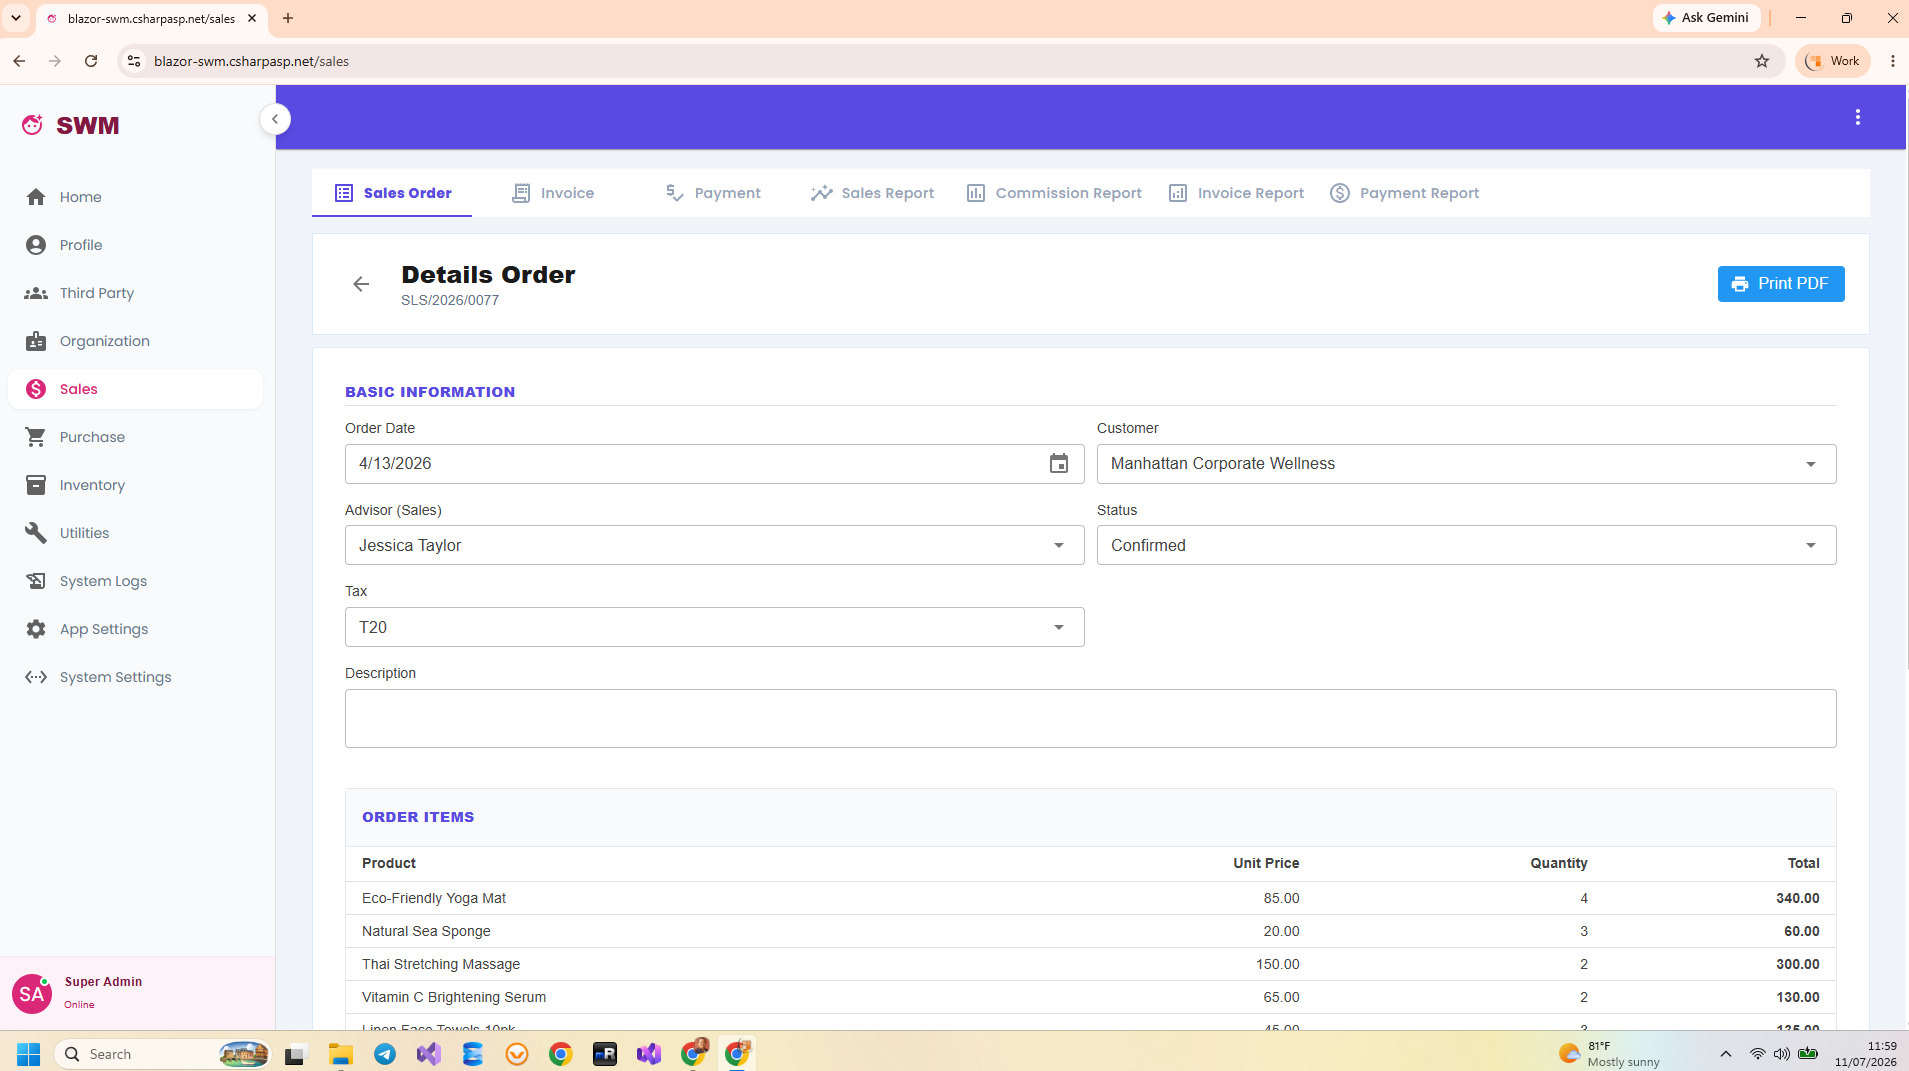The width and height of the screenshot is (1909, 1071).
Task: Click the SWM logo icon
Action: tap(33, 125)
